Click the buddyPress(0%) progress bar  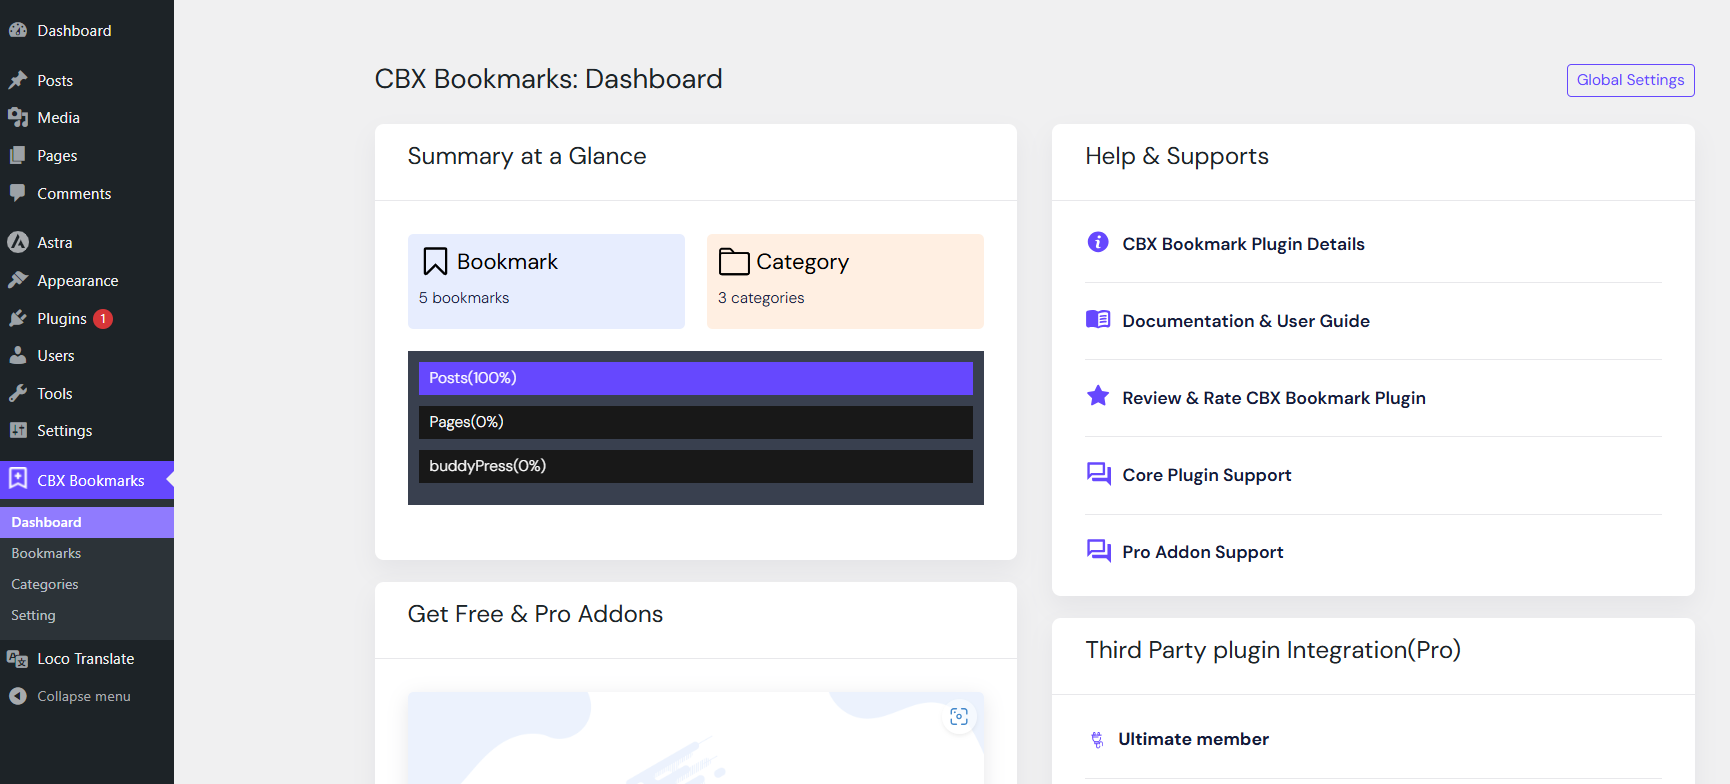(x=696, y=466)
